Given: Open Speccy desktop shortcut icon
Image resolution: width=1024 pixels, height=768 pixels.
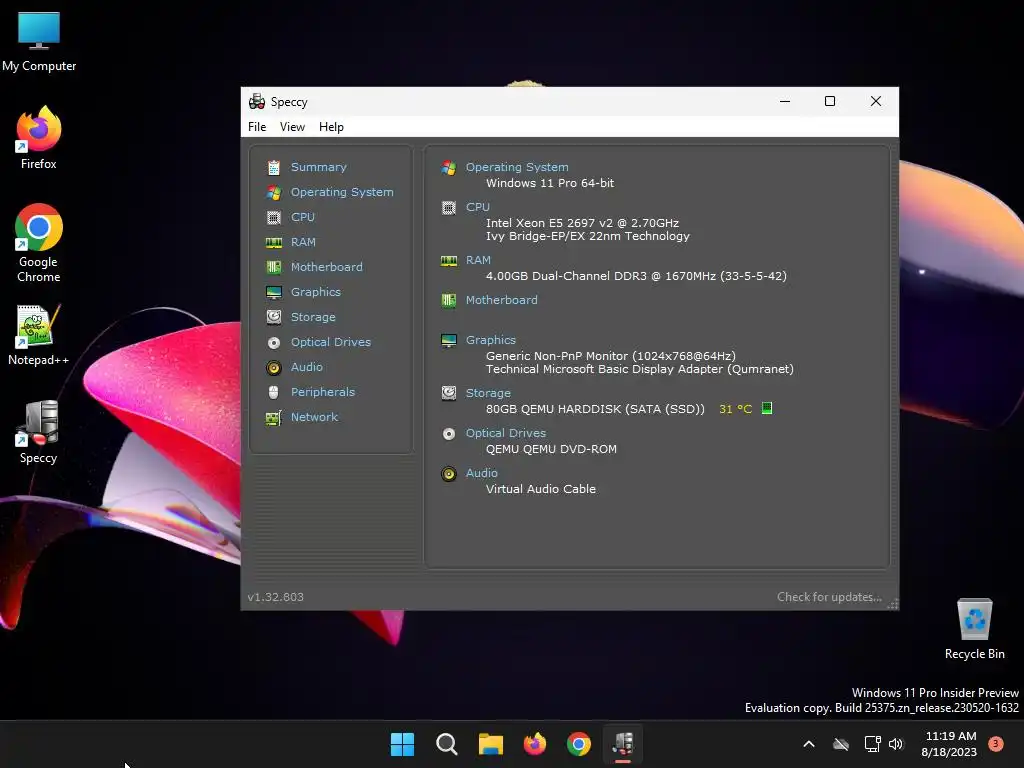Looking at the screenshot, I should pos(39,432).
